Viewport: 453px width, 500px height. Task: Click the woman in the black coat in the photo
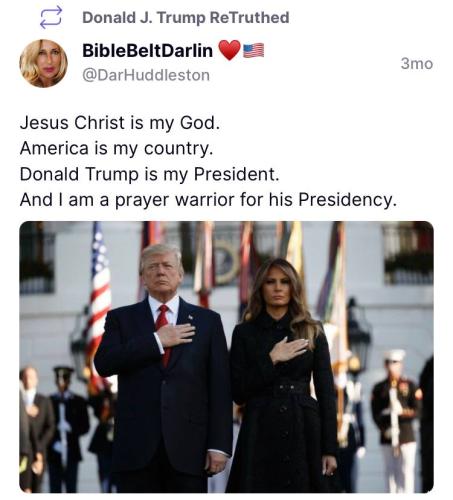[282, 377]
